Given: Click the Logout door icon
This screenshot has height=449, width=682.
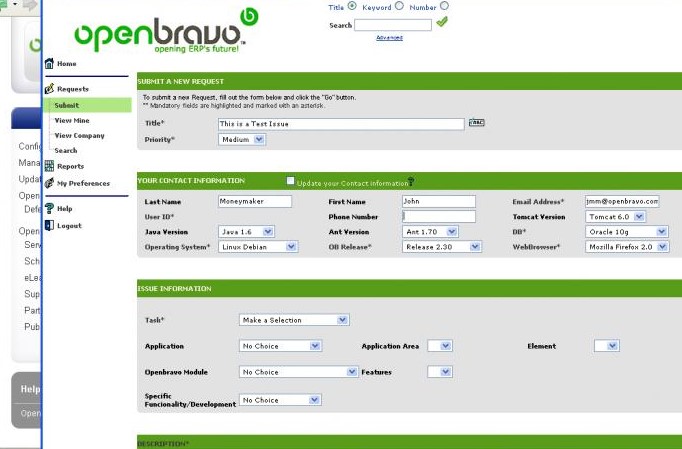Looking at the screenshot, I should click(x=49, y=225).
